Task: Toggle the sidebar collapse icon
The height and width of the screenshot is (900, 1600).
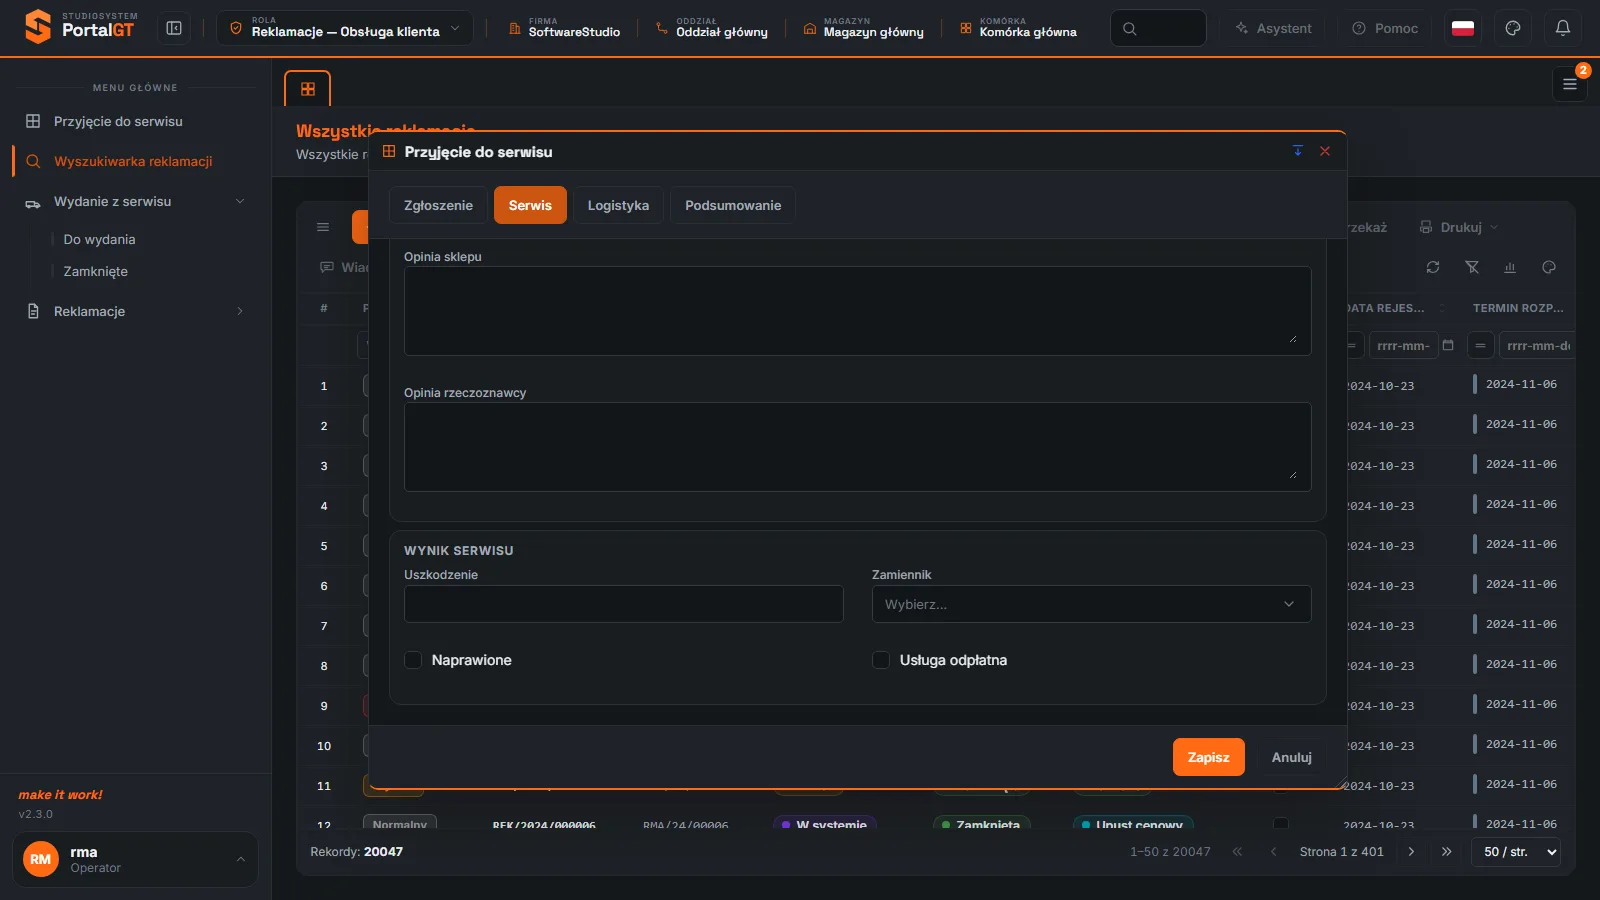Action: (x=174, y=29)
